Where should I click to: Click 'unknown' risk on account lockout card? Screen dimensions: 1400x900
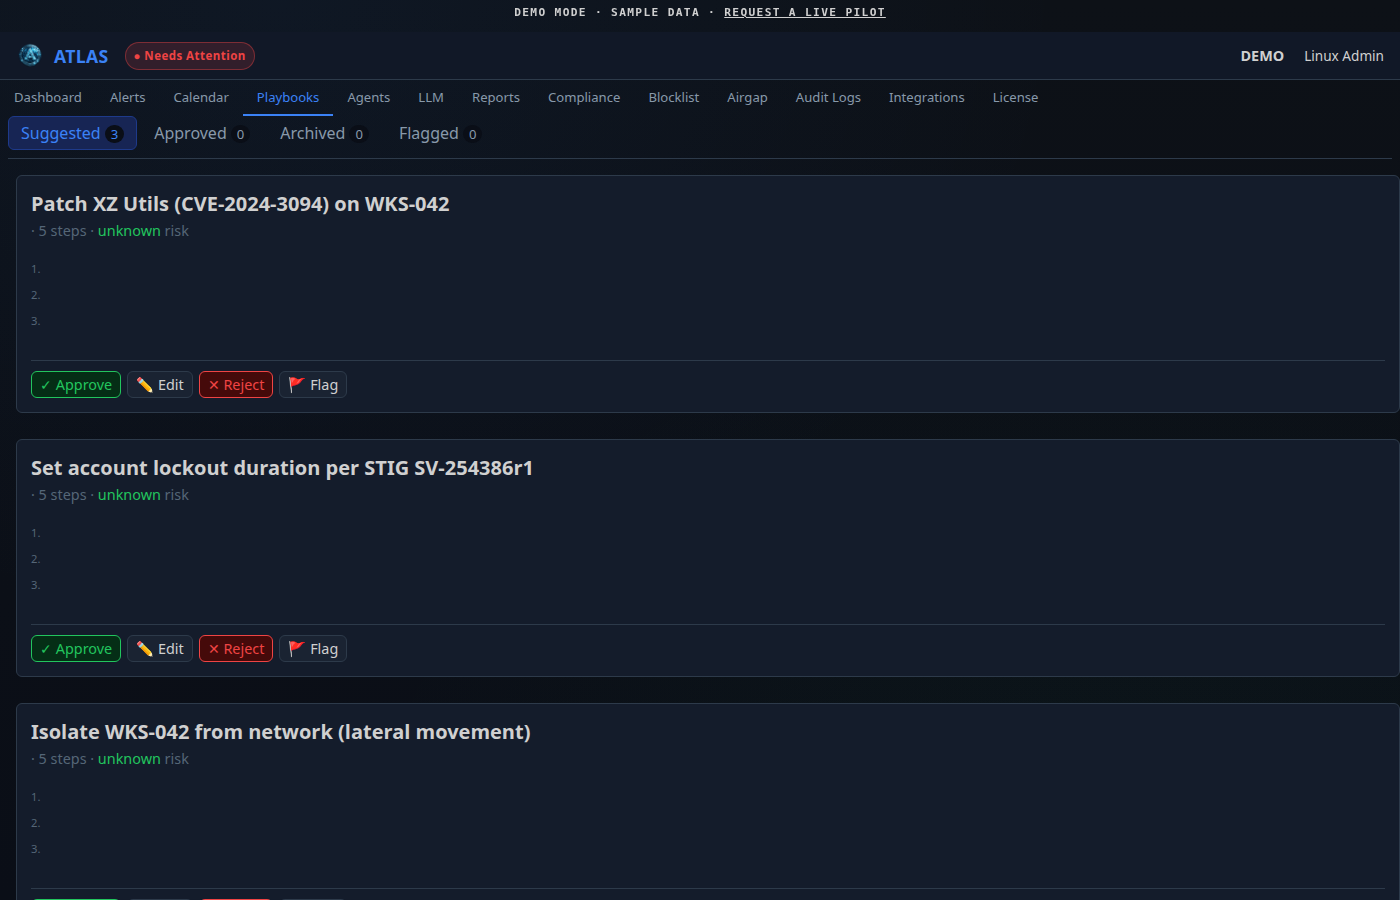point(129,495)
